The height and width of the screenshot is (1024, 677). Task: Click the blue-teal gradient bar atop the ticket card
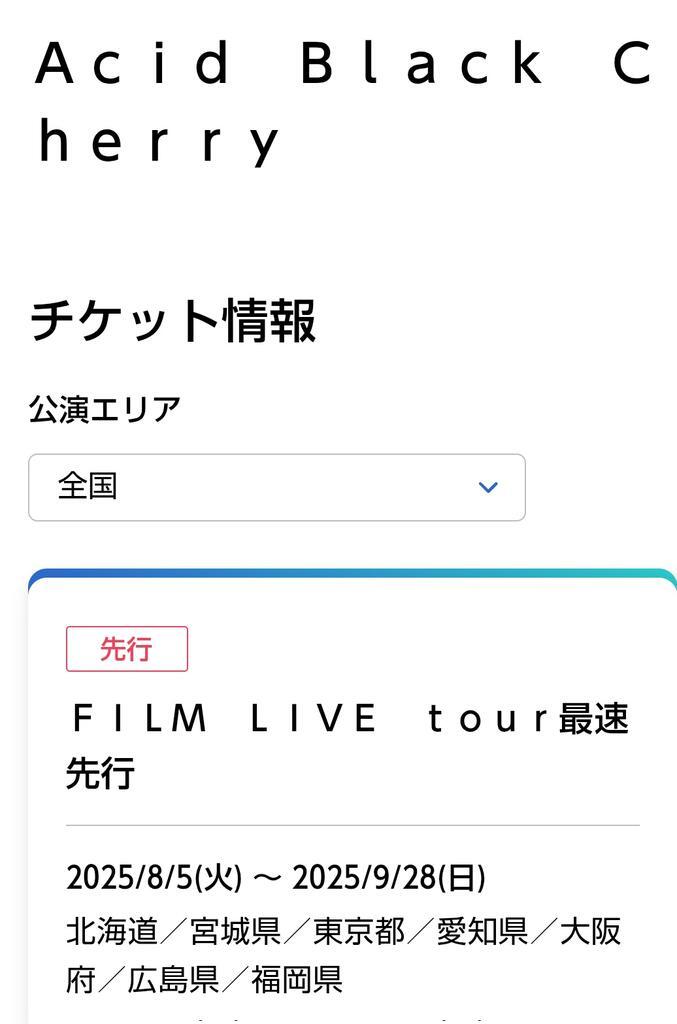tap(353, 573)
